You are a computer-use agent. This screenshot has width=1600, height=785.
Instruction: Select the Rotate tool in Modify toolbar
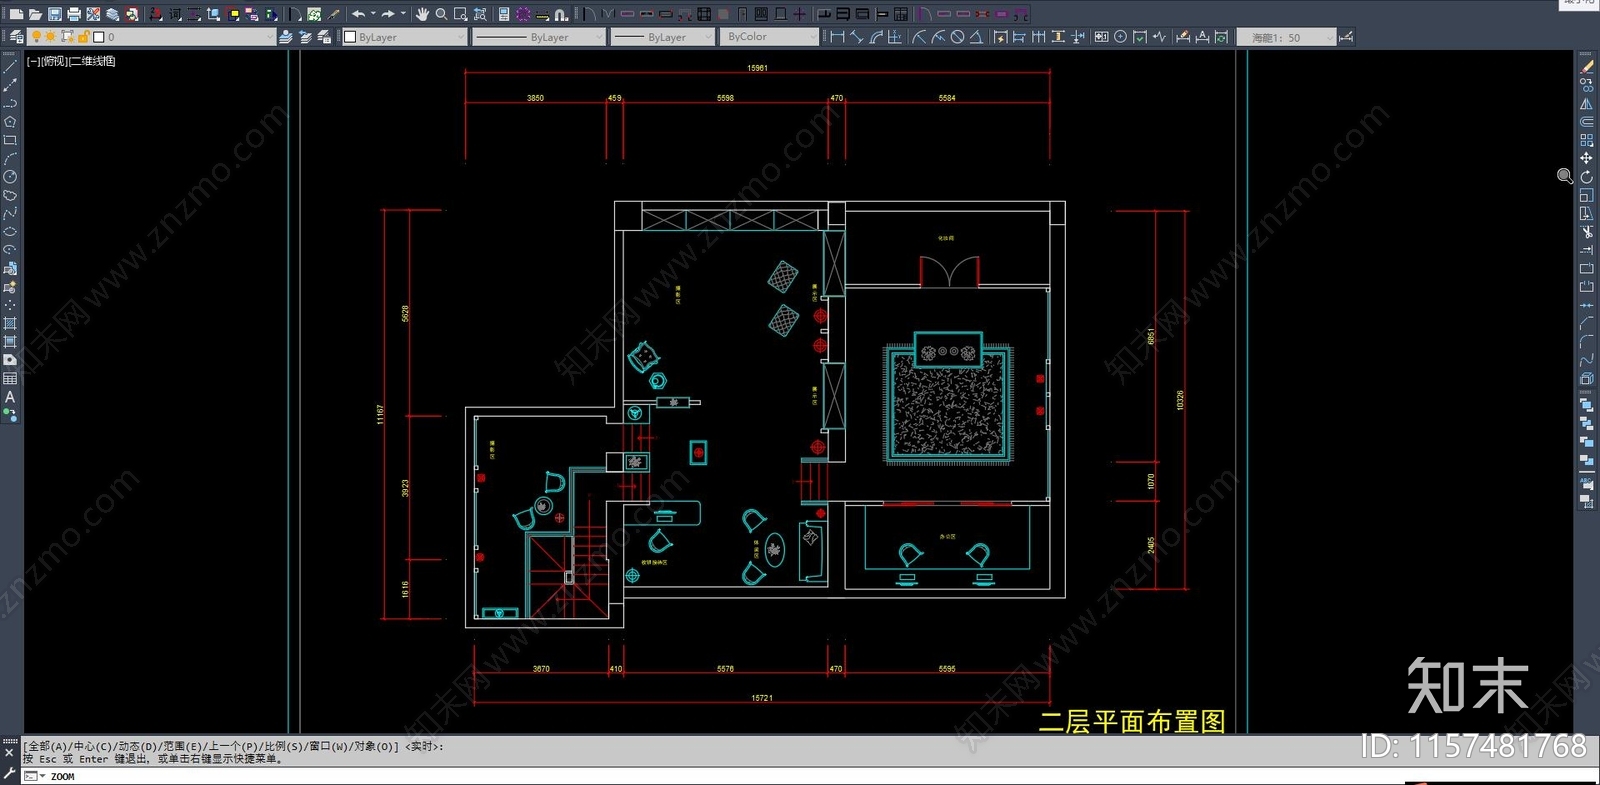pos(1586,177)
